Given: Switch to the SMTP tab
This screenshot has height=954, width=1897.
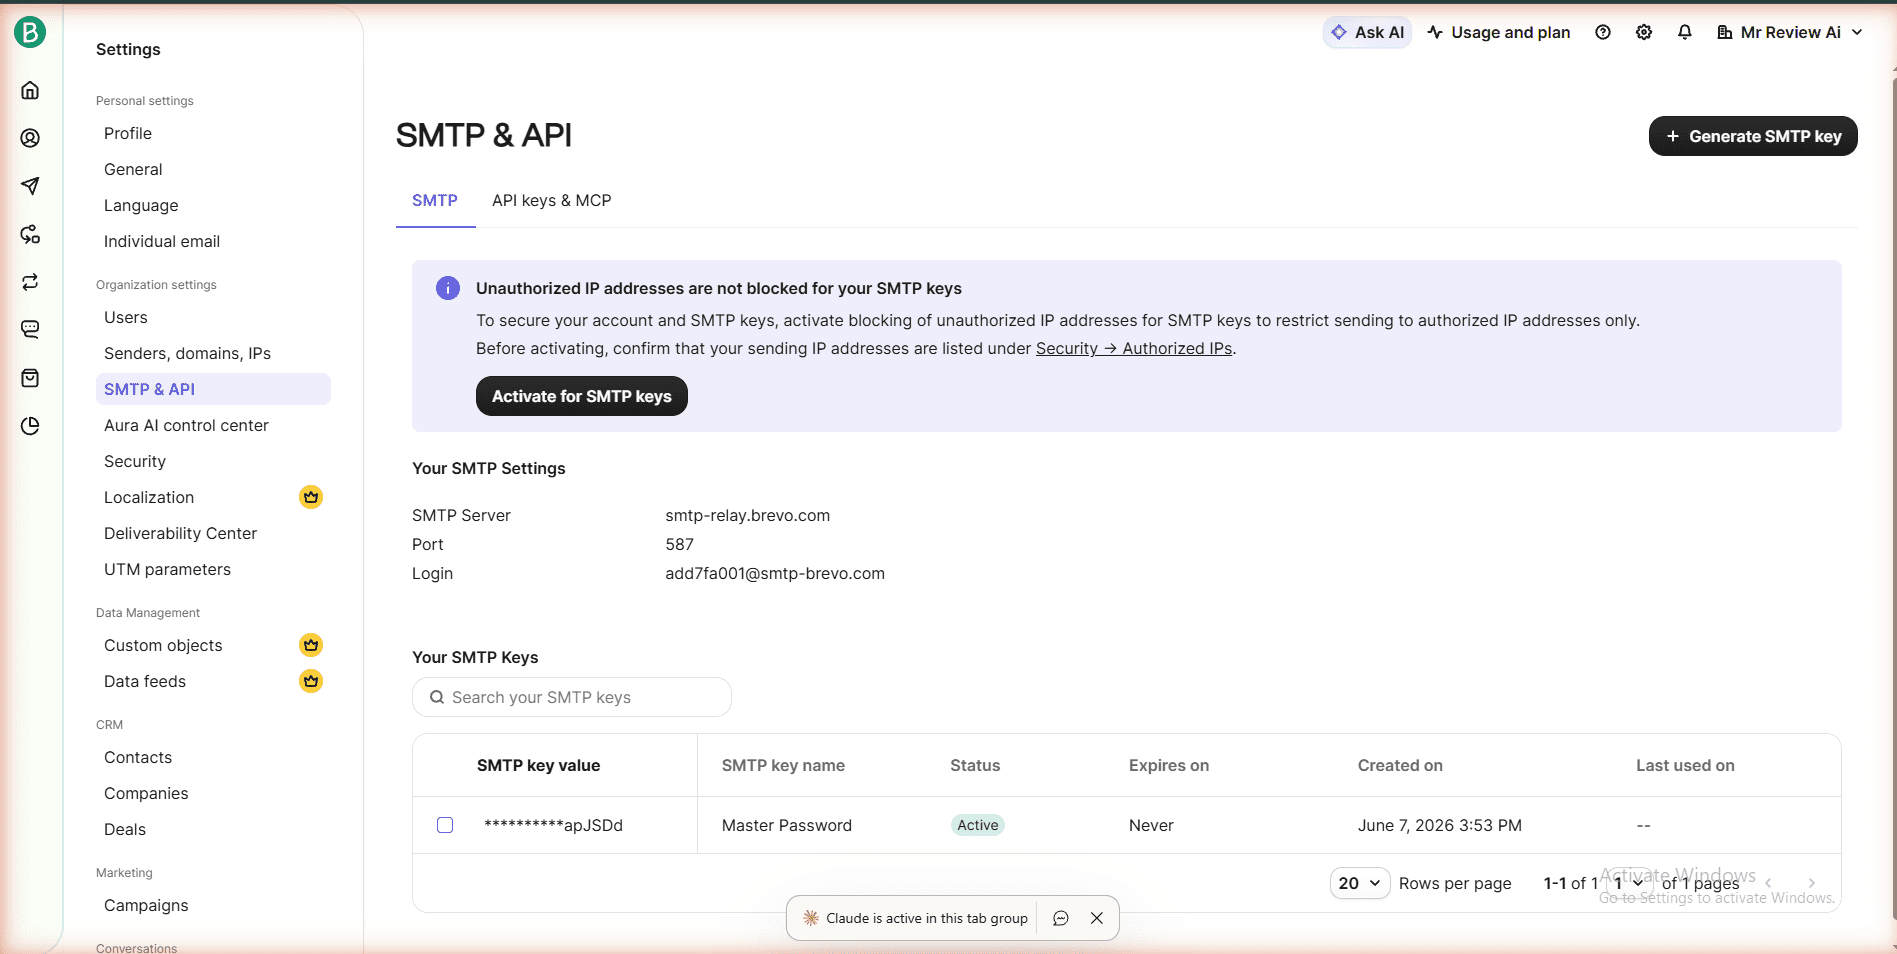Looking at the screenshot, I should 435,200.
